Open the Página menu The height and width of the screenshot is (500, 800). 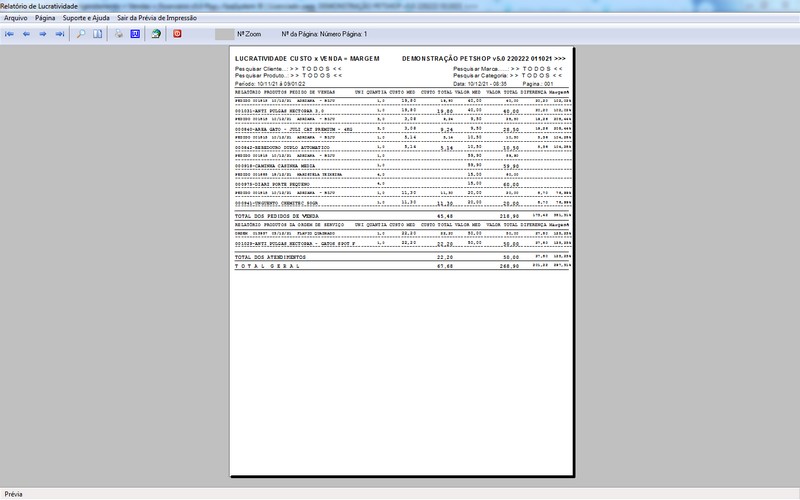pos(45,18)
